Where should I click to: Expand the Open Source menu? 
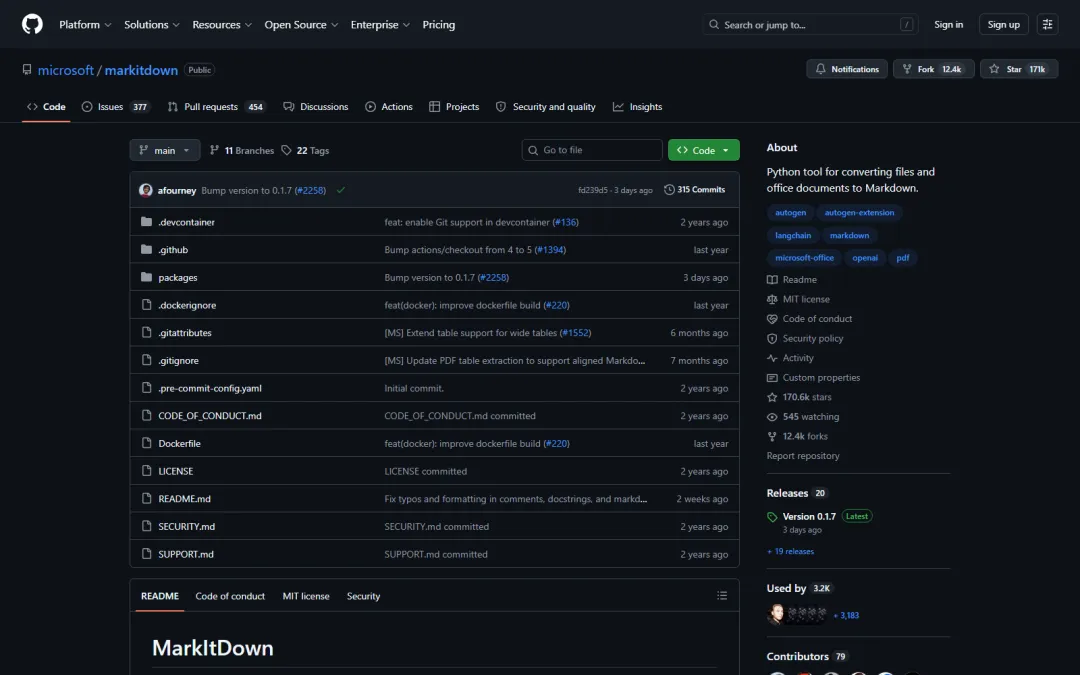(x=301, y=24)
